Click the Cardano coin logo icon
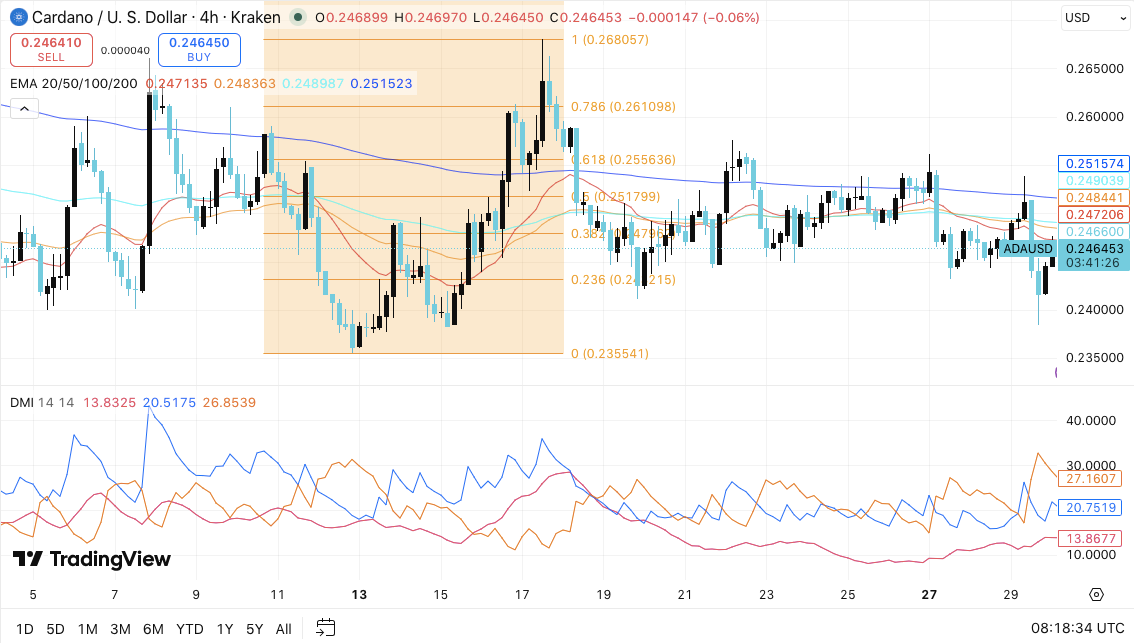 [18, 17]
